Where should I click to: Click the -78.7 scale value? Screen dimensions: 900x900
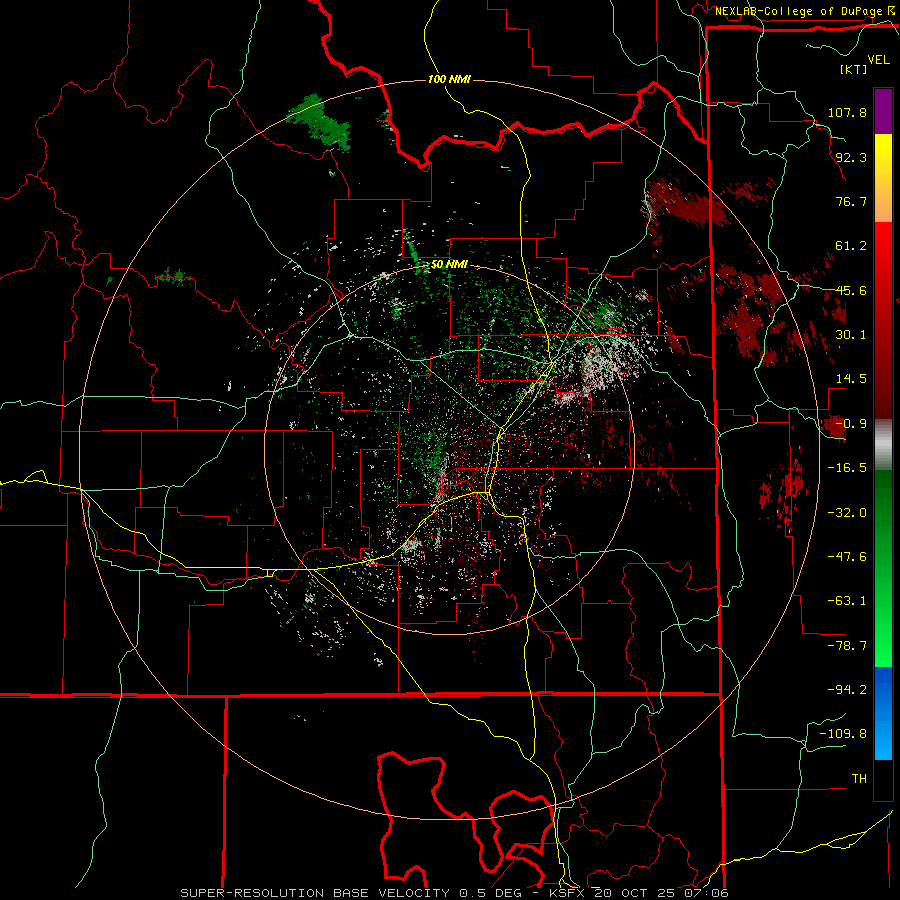point(847,646)
